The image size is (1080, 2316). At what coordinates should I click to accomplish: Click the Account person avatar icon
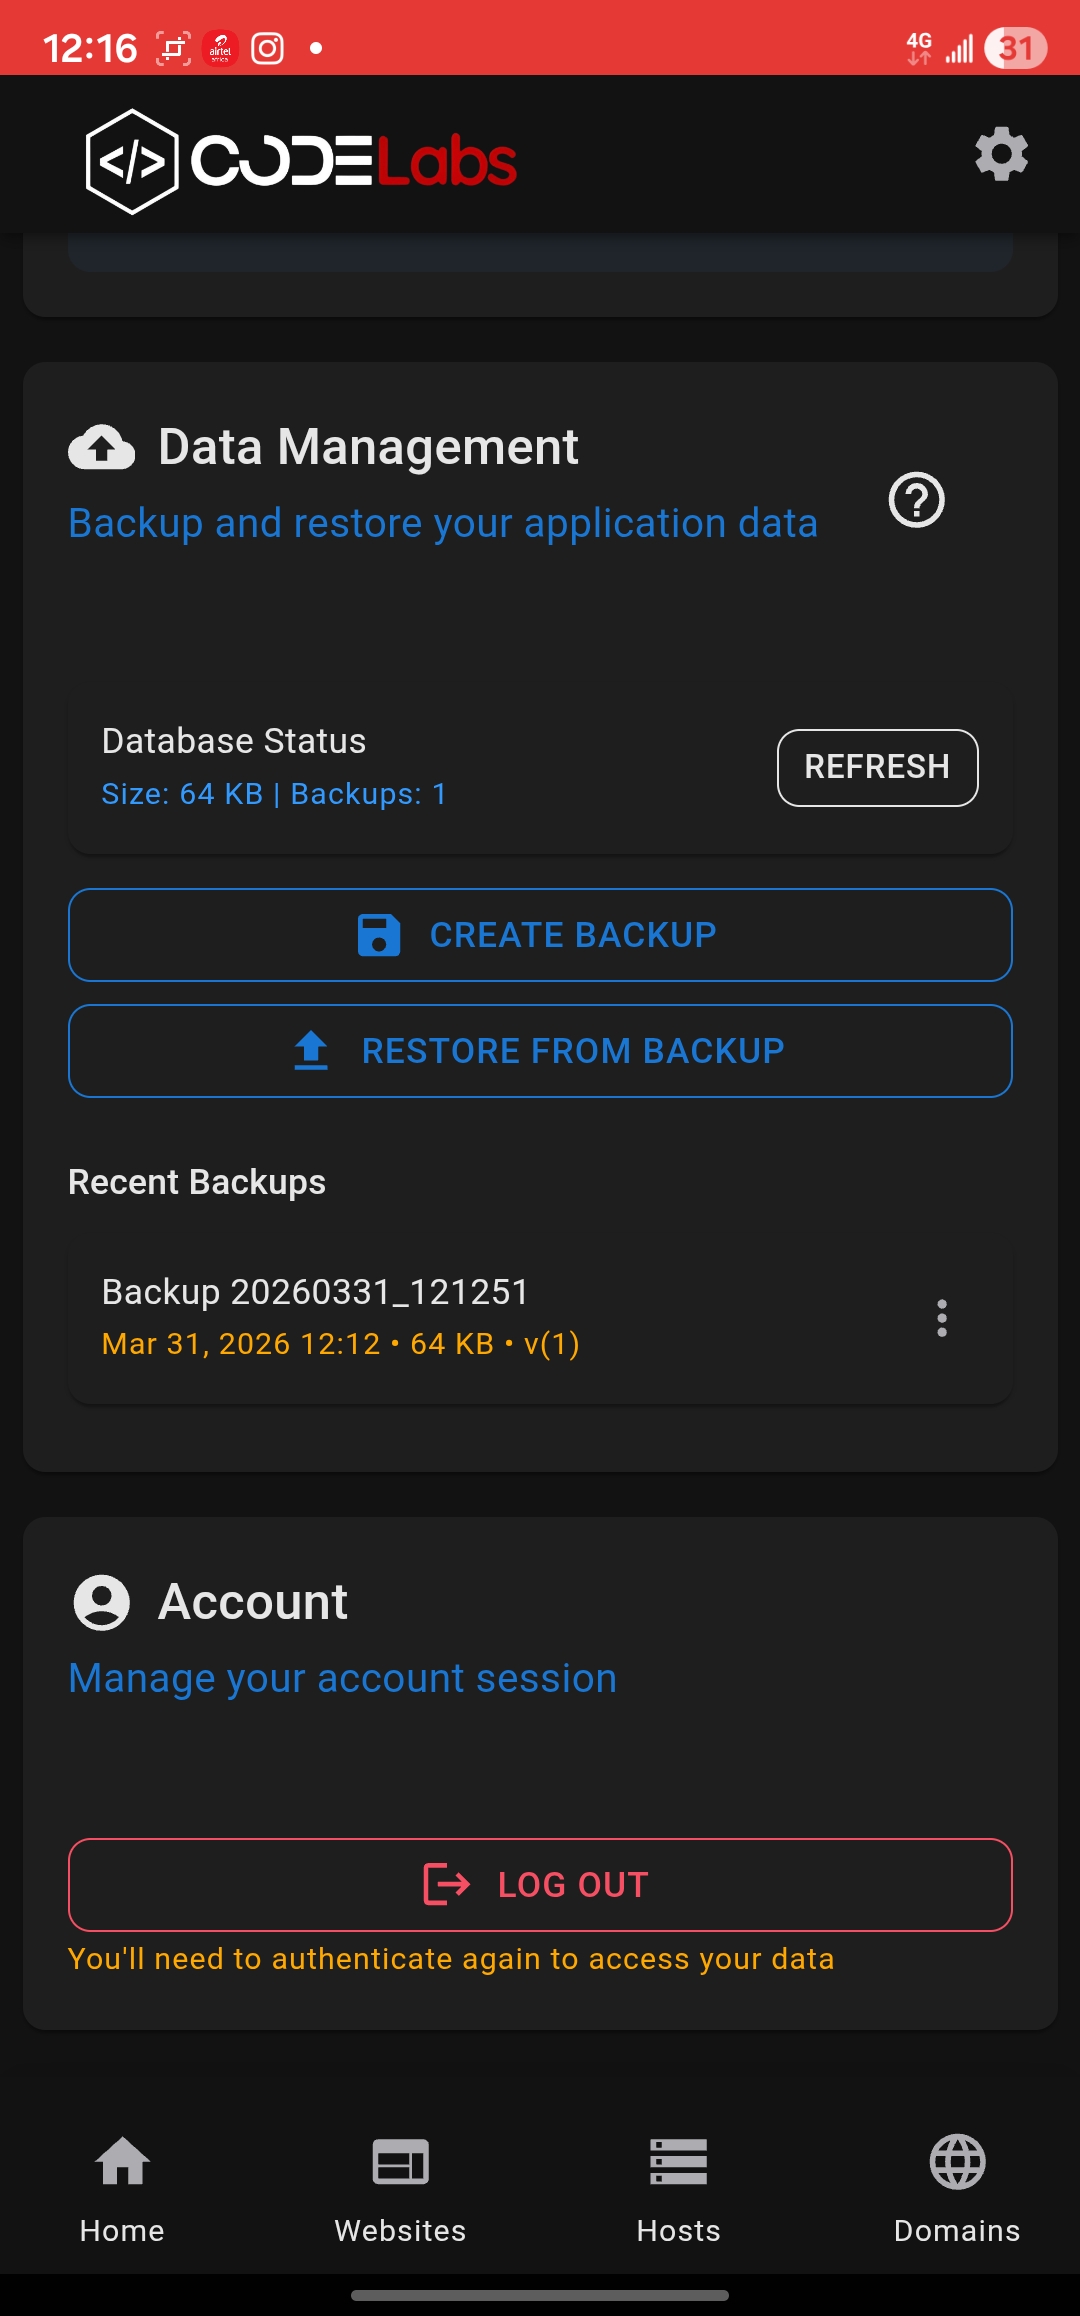(x=100, y=1600)
